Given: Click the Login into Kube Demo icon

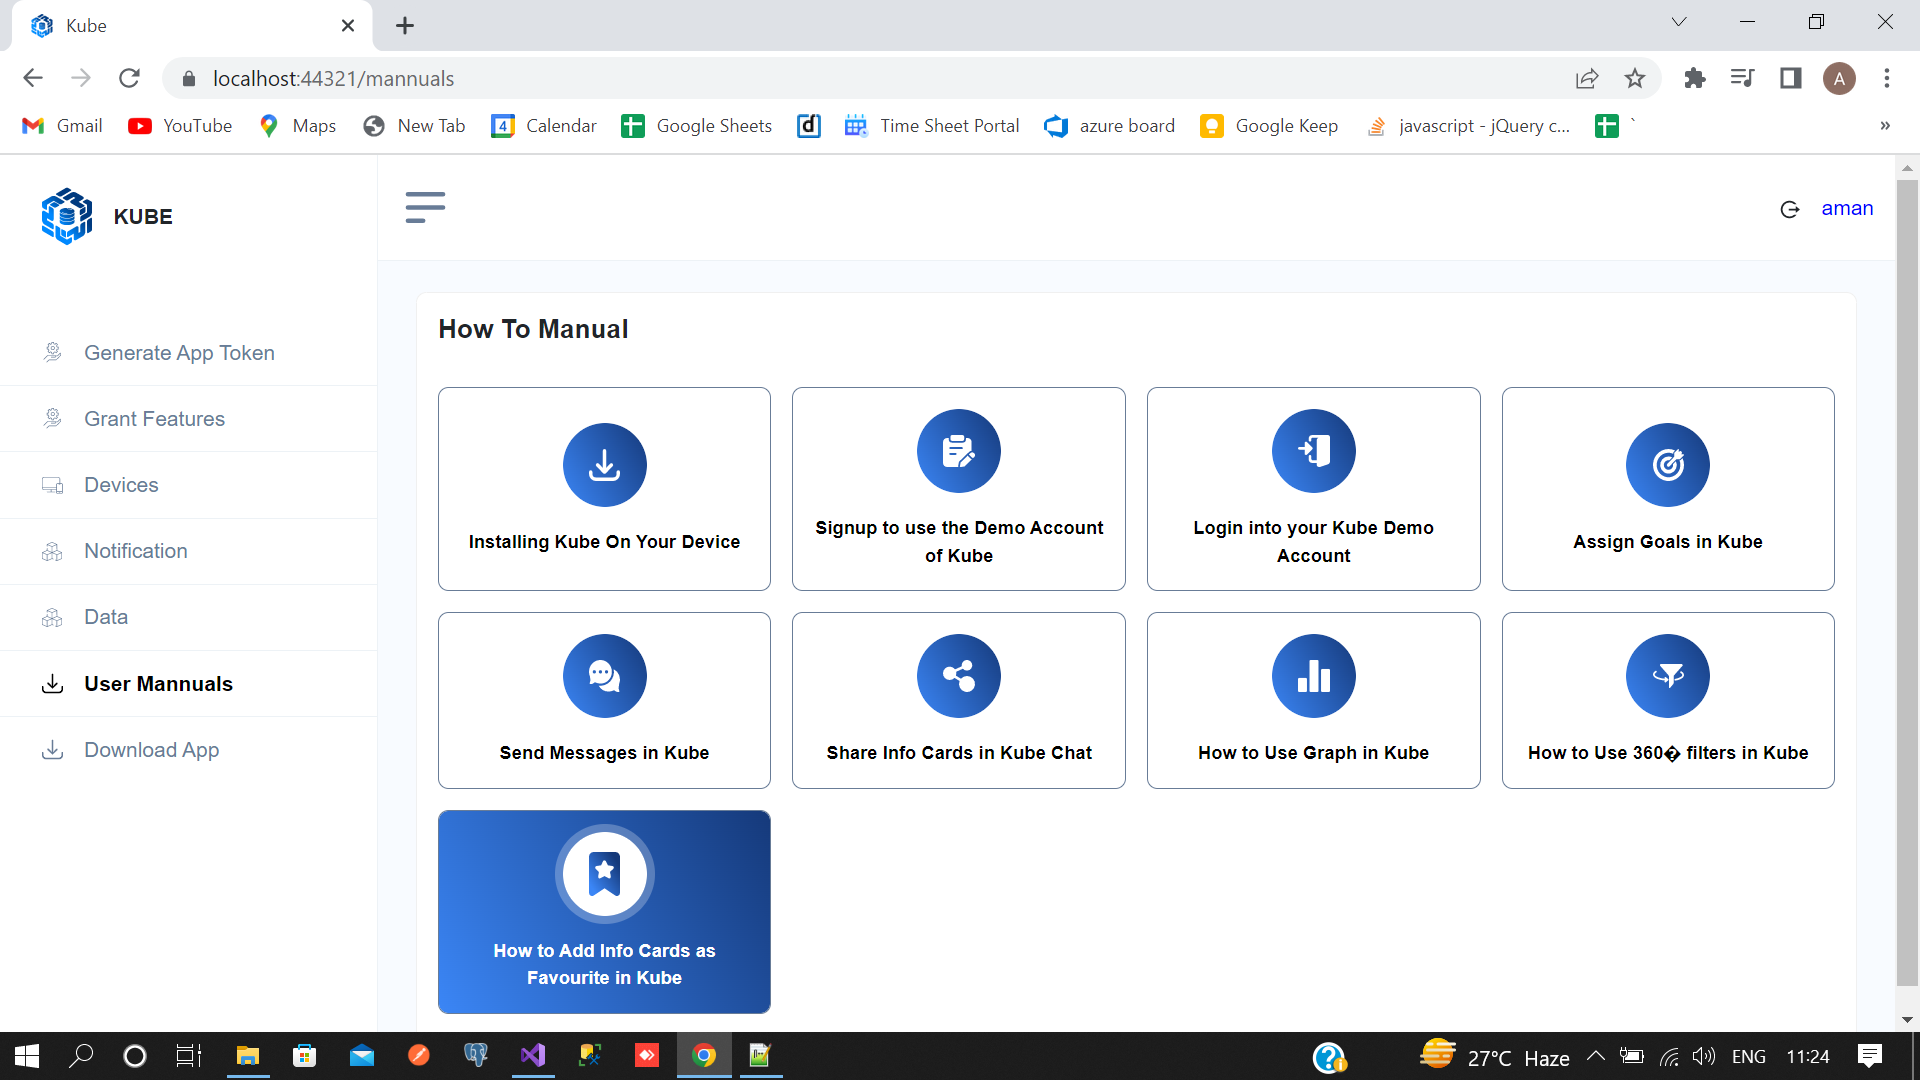Looking at the screenshot, I should [1313, 451].
